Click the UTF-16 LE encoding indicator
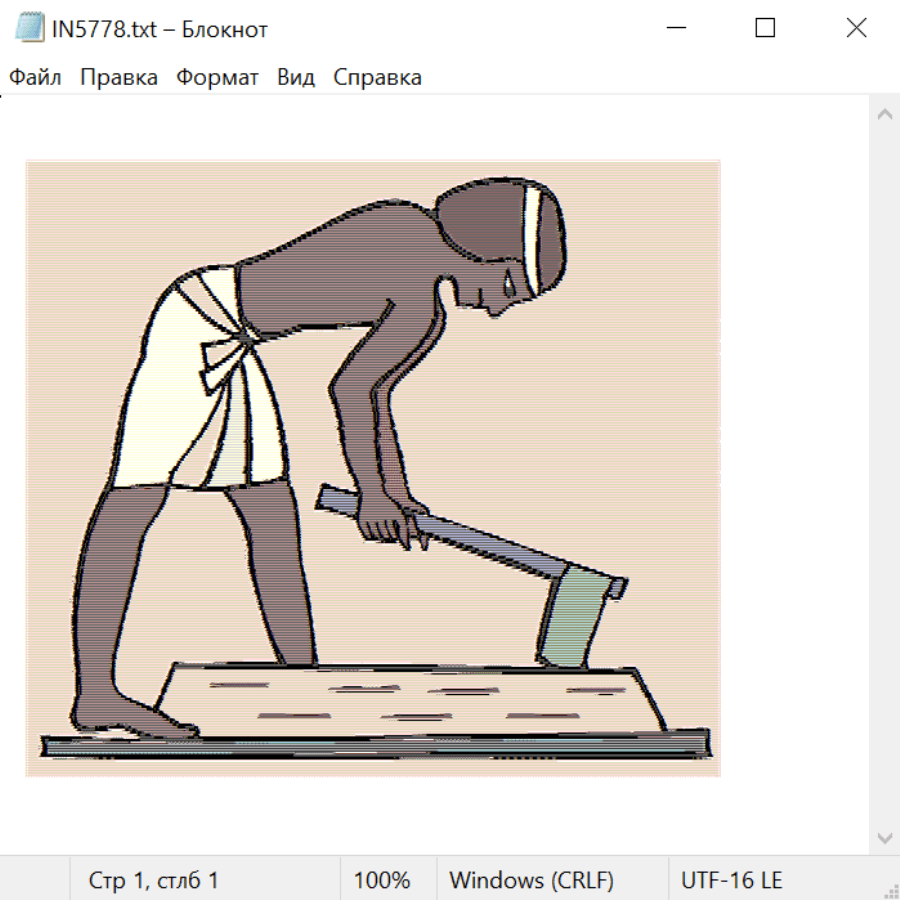The height and width of the screenshot is (900, 900). pyautogui.click(x=731, y=881)
